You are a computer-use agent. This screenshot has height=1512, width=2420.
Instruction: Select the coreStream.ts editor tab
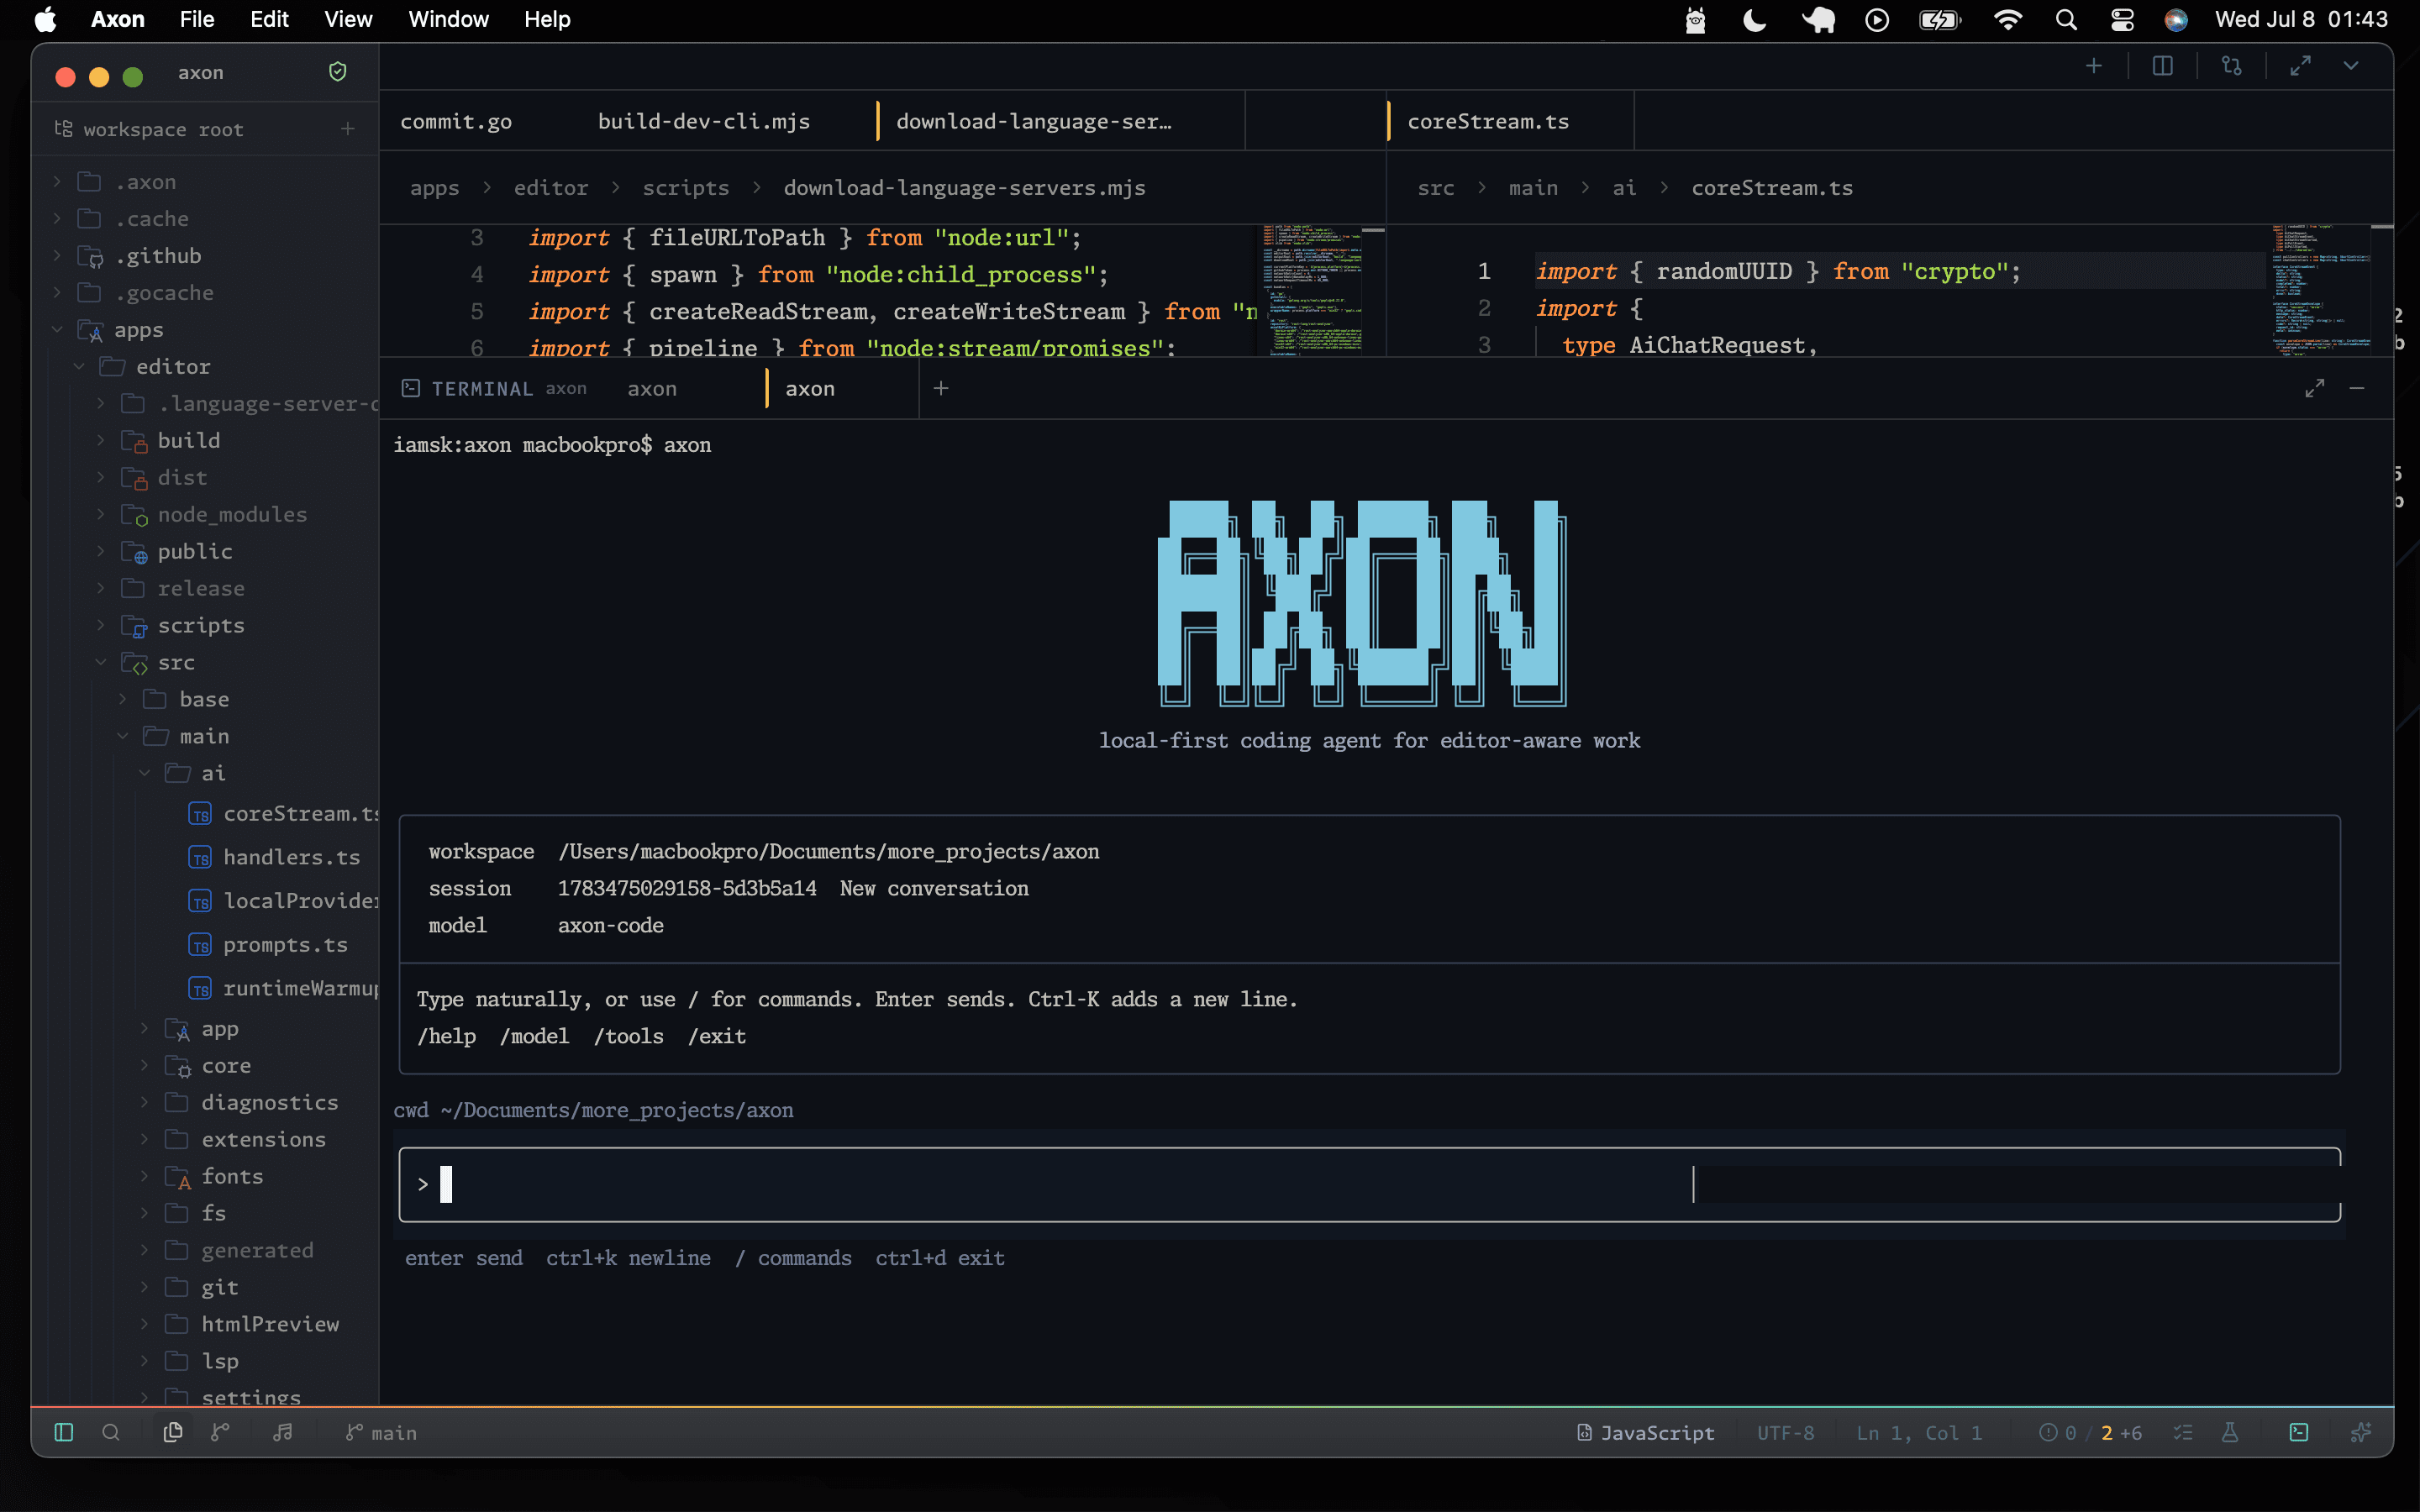[x=1488, y=121]
